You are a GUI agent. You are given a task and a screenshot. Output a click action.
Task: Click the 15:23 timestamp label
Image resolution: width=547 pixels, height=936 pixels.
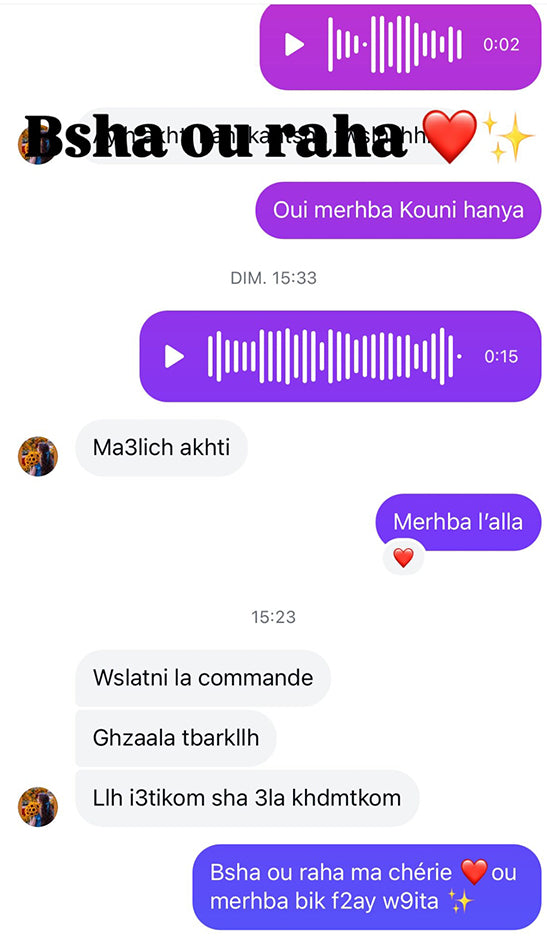coord(274,617)
